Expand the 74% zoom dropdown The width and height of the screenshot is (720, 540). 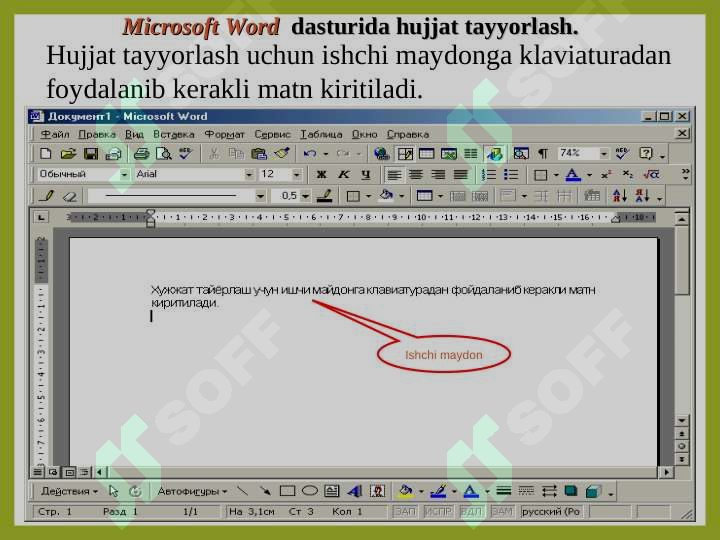click(604, 153)
